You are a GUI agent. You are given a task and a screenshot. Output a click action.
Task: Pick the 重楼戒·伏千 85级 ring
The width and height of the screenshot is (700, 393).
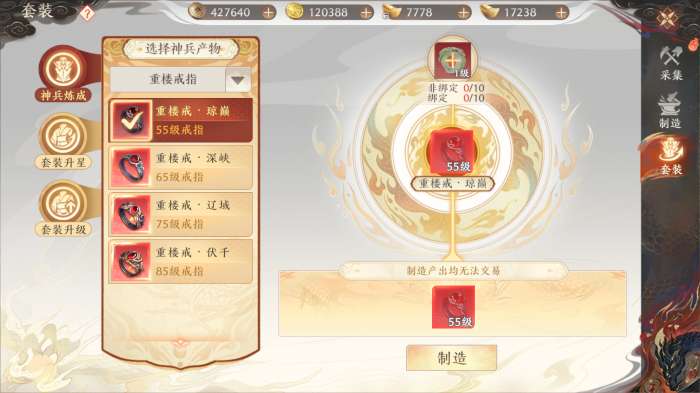point(181,262)
